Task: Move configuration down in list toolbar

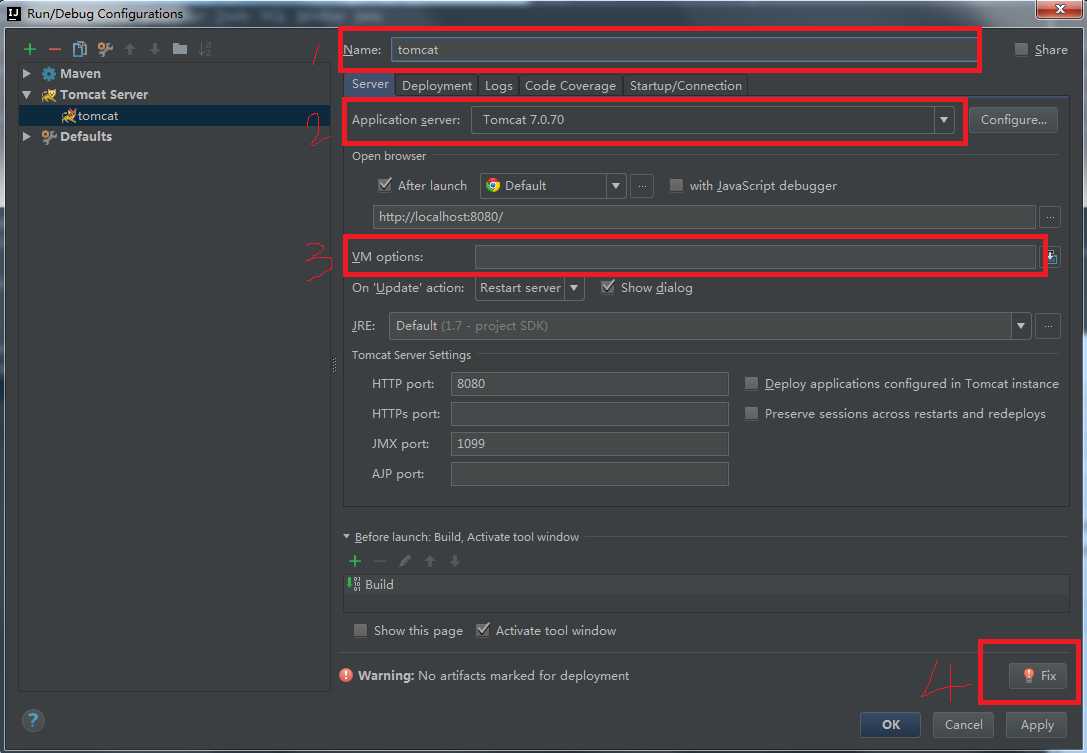Action: 155,49
